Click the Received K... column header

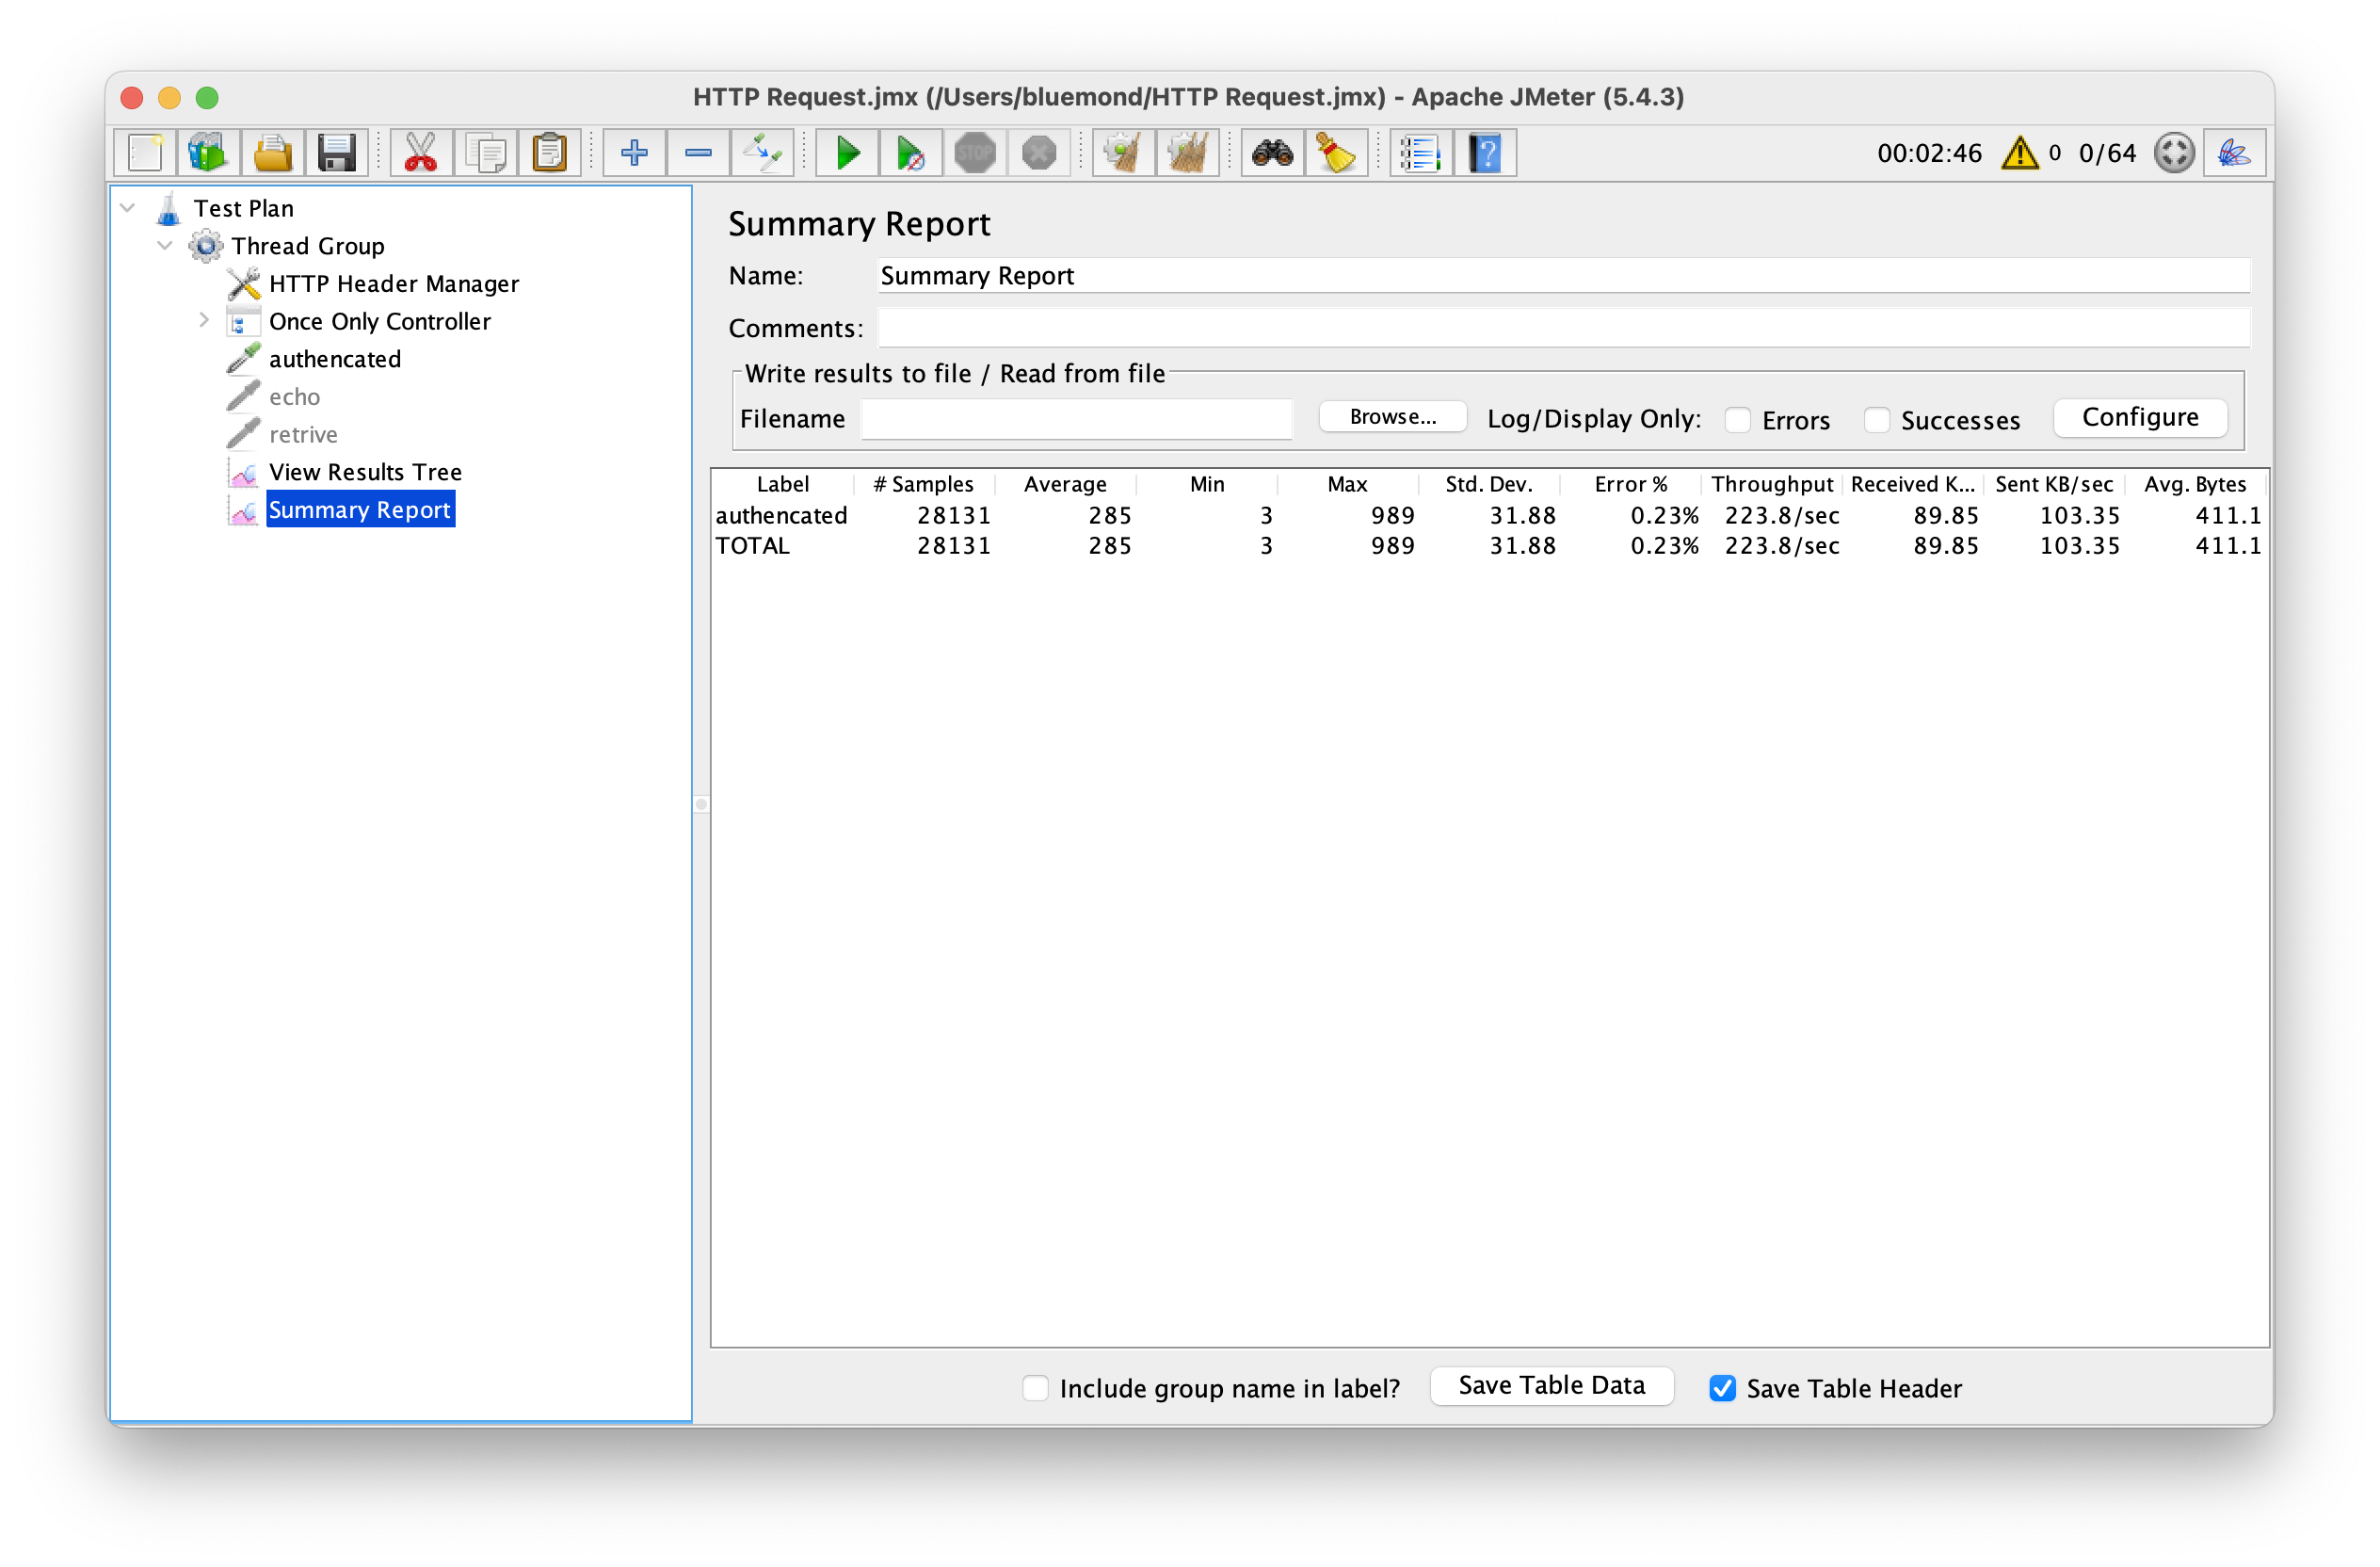tap(1913, 485)
